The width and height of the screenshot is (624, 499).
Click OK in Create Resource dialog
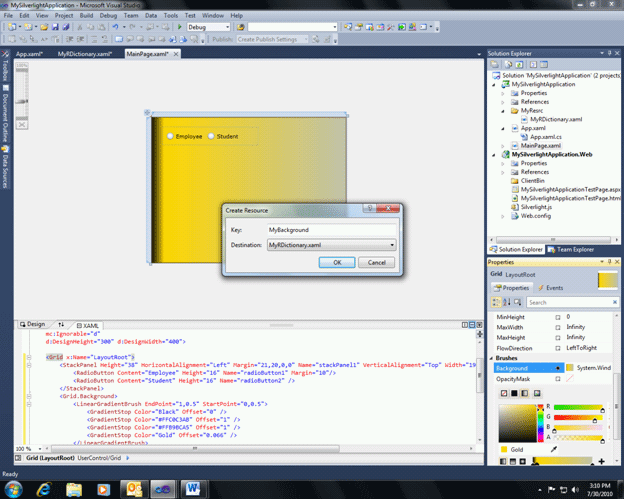pyautogui.click(x=337, y=262)
